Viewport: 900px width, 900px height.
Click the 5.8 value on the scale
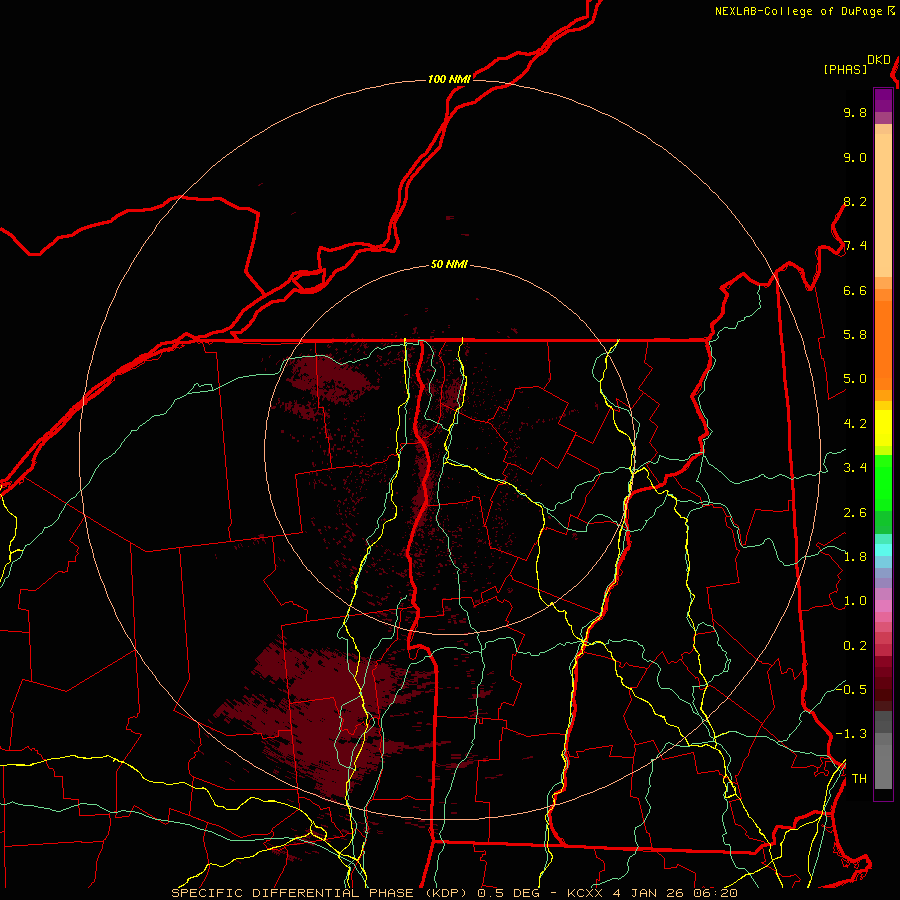pos(855,335)
